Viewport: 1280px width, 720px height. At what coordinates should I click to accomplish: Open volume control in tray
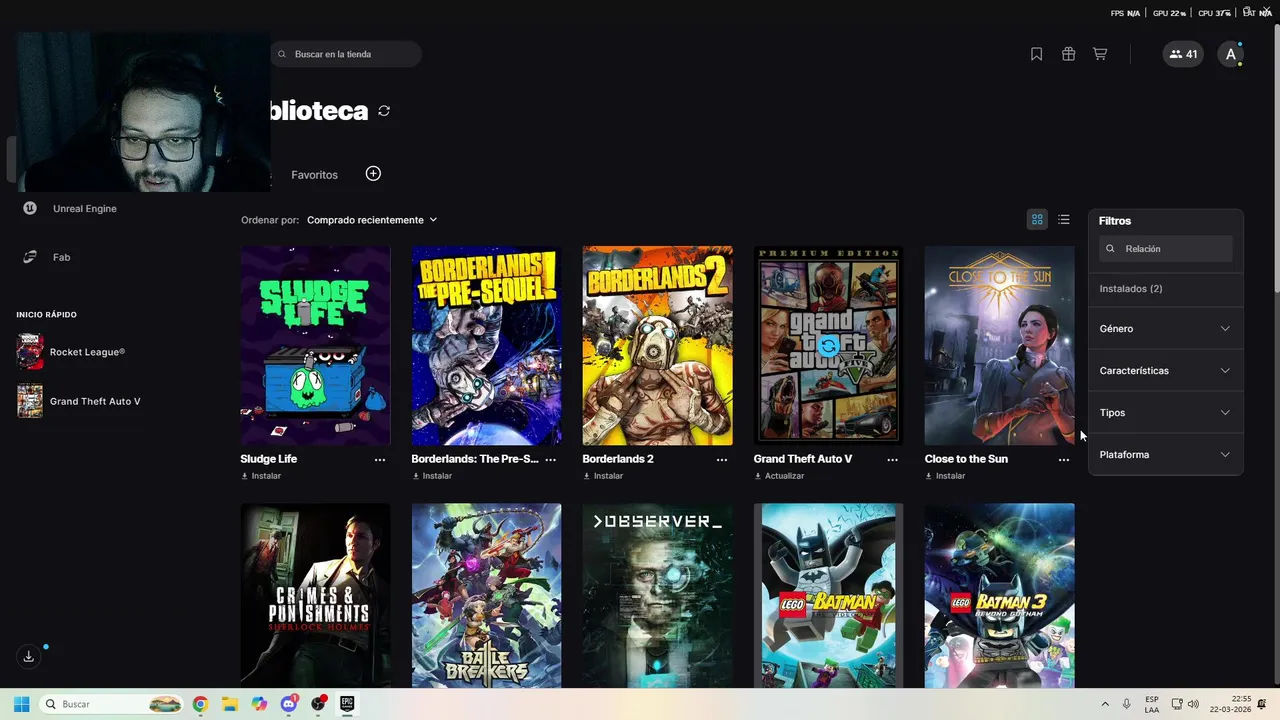(x=1193, y=704)
